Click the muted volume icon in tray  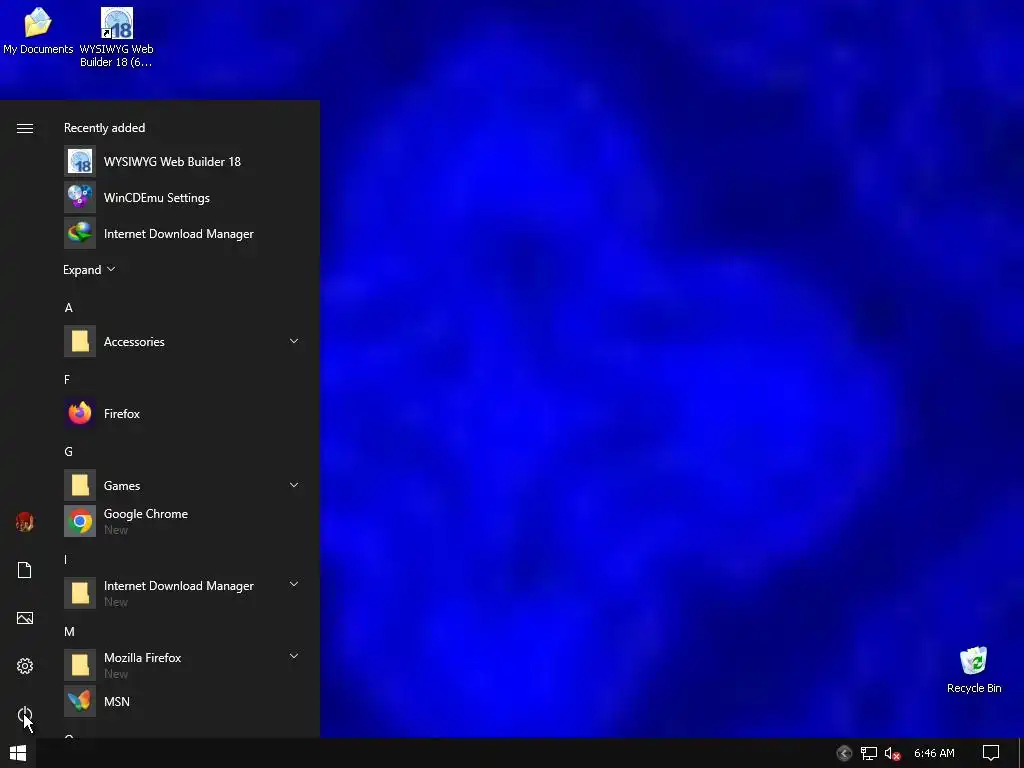[893, 754]
